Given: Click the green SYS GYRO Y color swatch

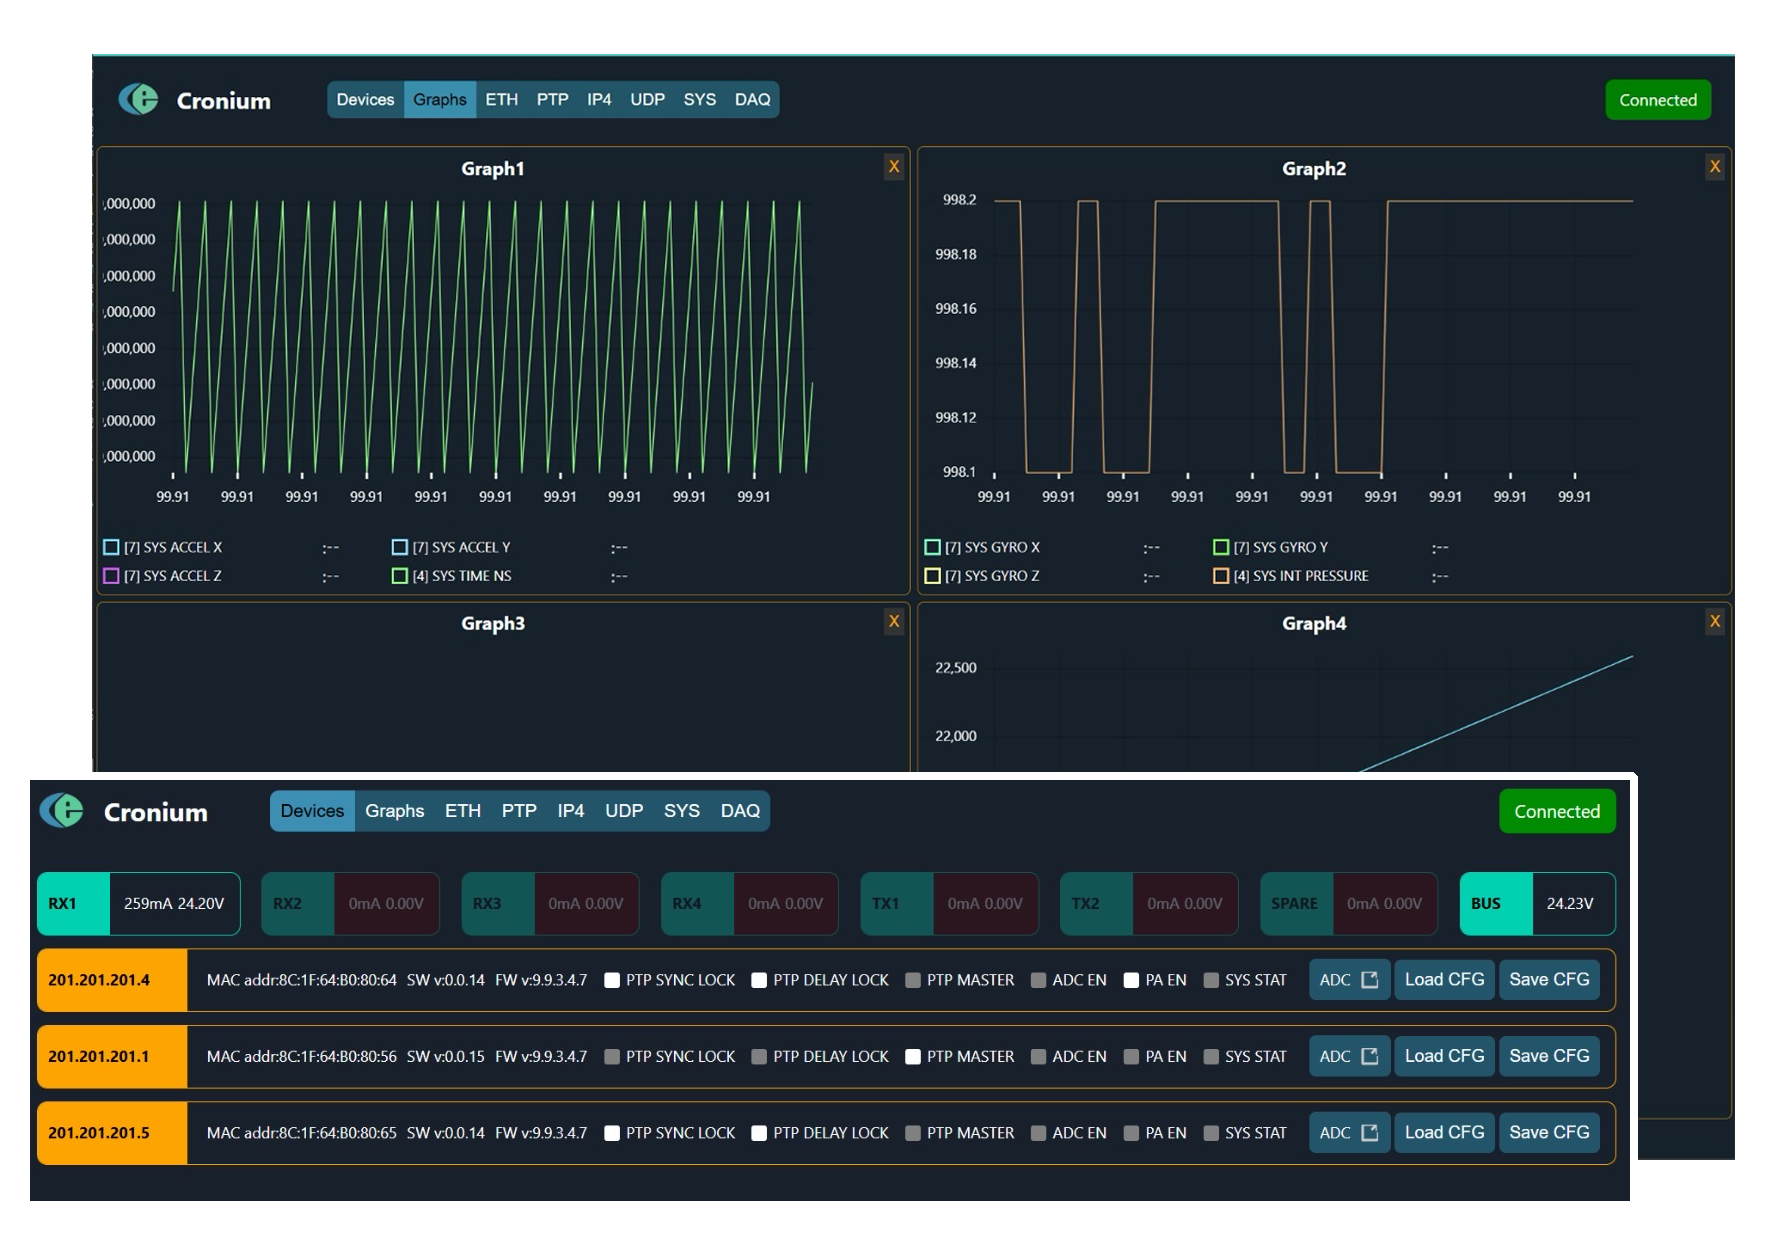Looking at the screenshot, I should click(1220, 547).
